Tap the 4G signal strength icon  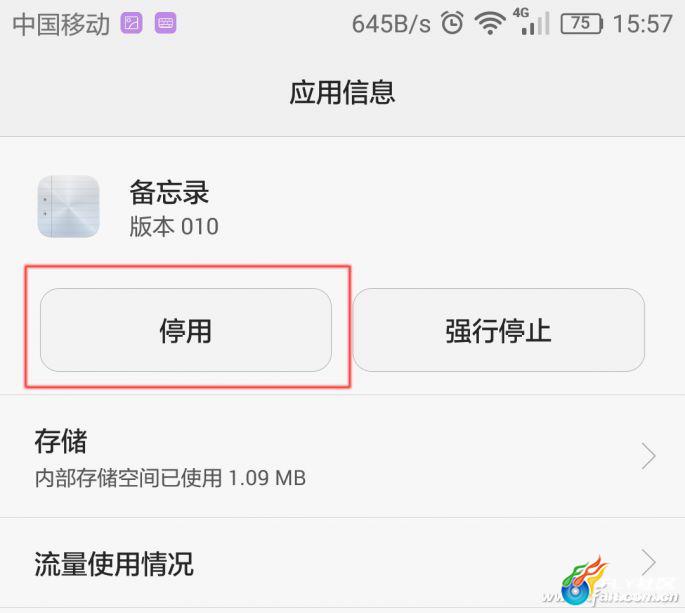(x=531, y=22)
